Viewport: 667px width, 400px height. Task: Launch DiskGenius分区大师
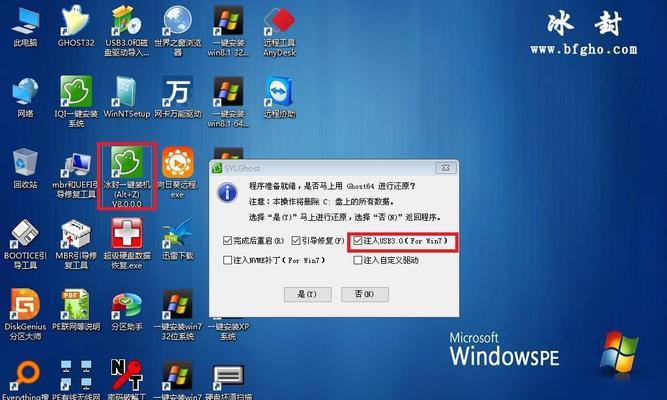pyautogui.click(x=26, y=315)
